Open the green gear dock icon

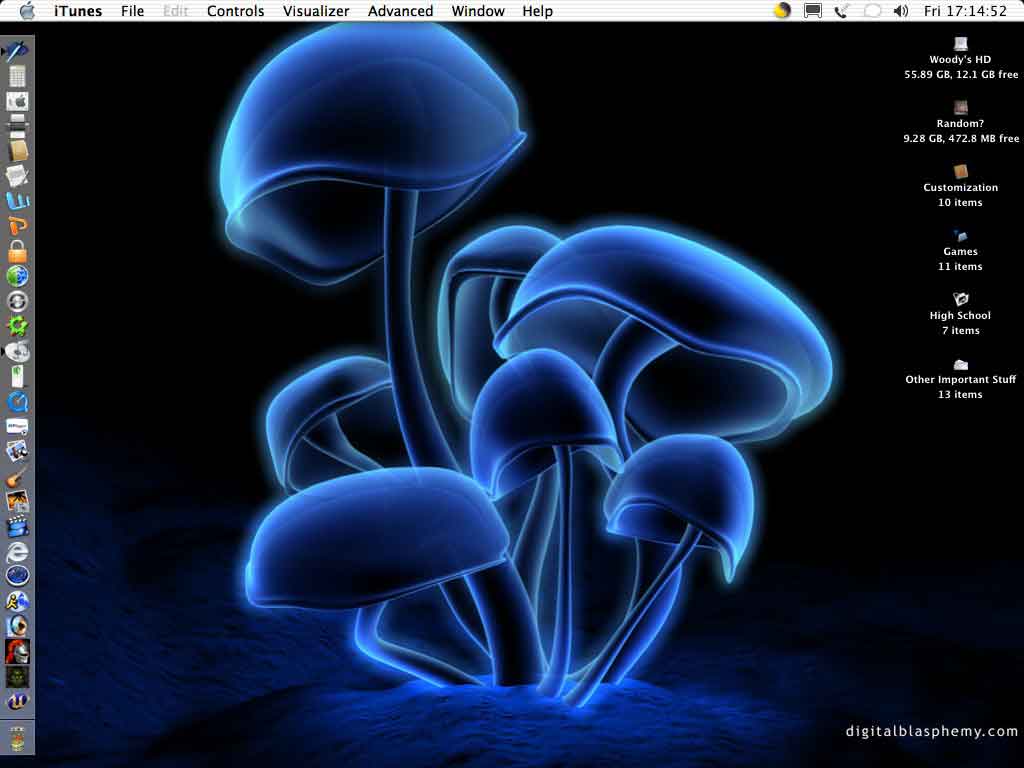[x=17, y=326]
